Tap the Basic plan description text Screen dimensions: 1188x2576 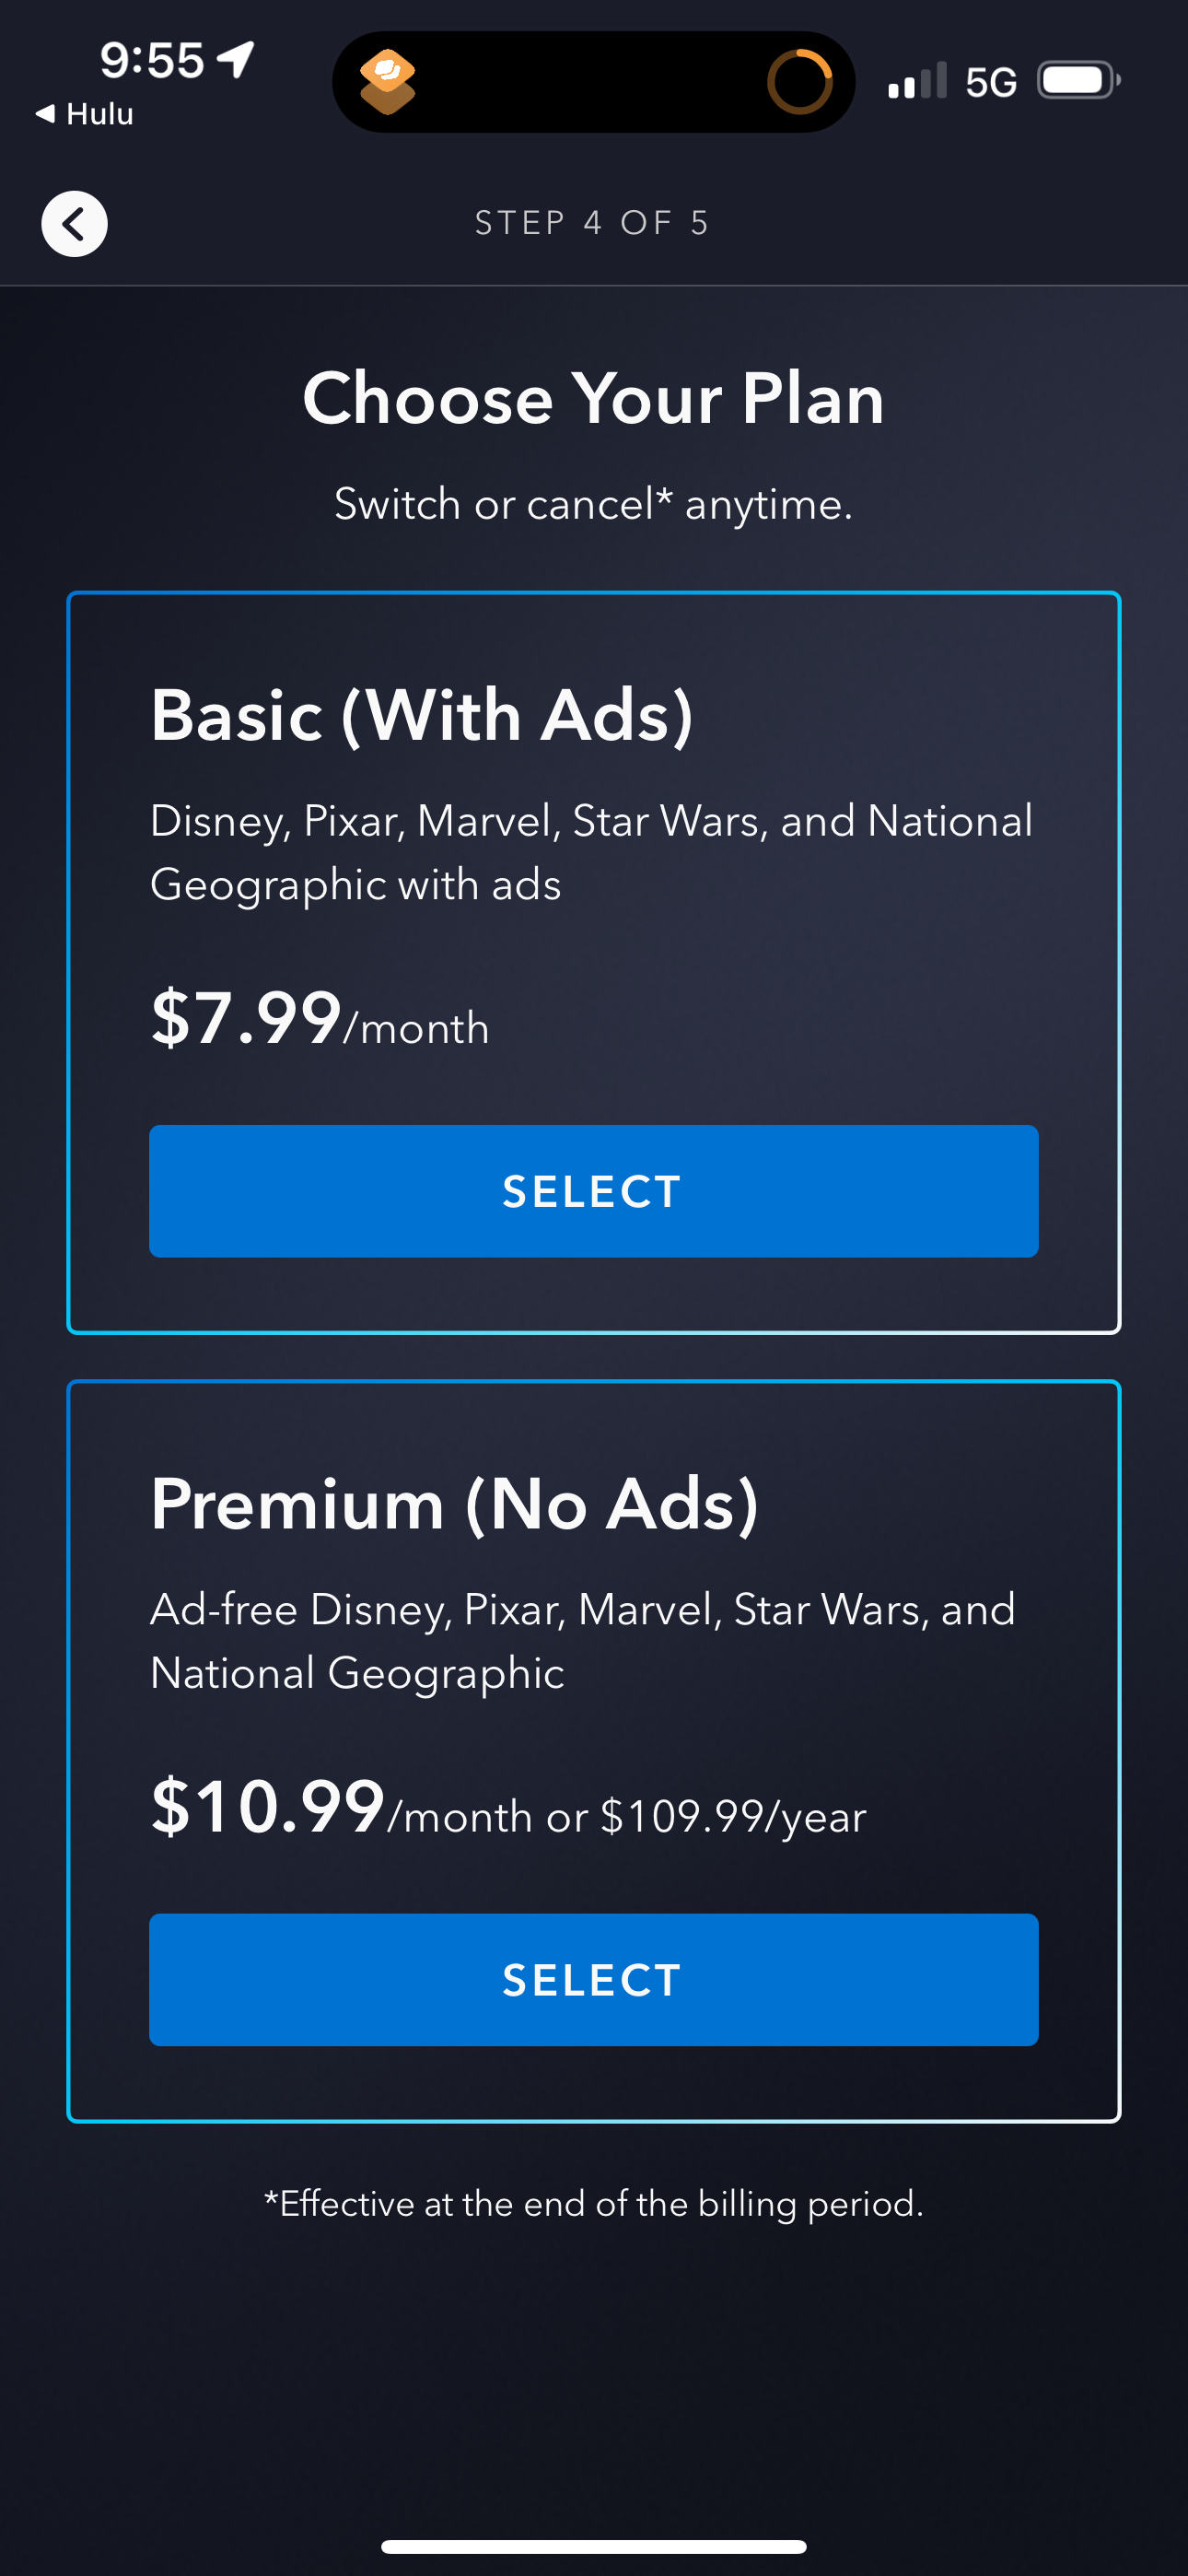pyautogui.click(x=590, y=852)
